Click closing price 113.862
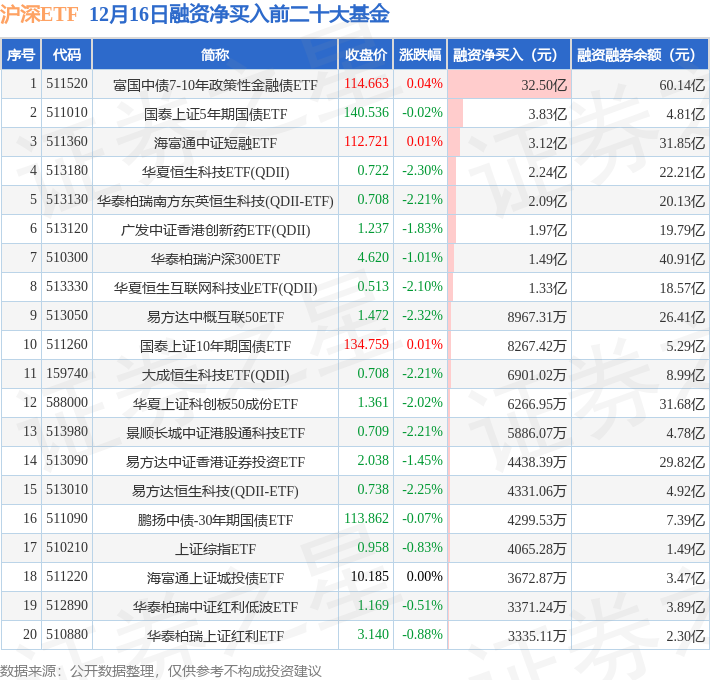This screenshot has width=710, height=680. point(366,518)
